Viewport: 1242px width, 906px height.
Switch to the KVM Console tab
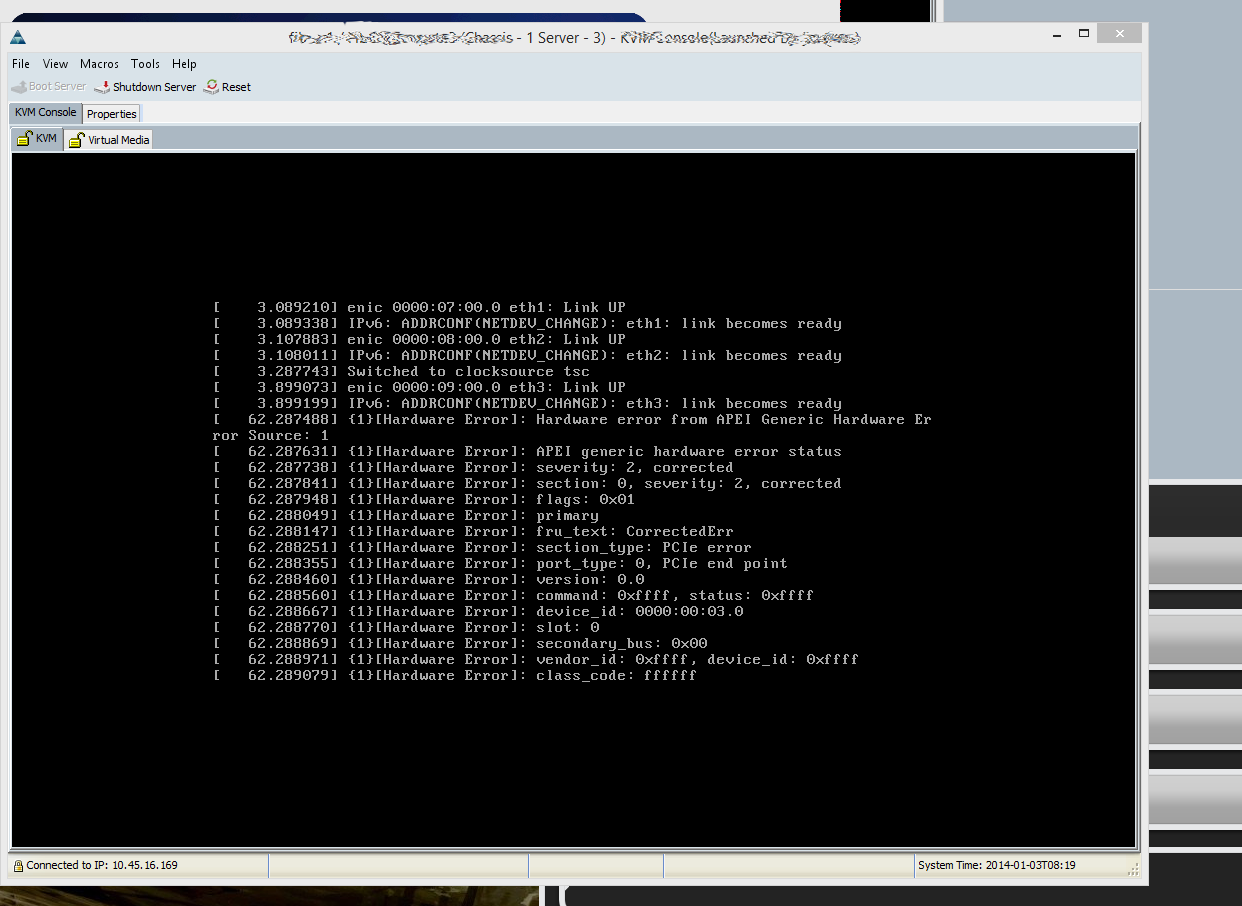point(45,113)
